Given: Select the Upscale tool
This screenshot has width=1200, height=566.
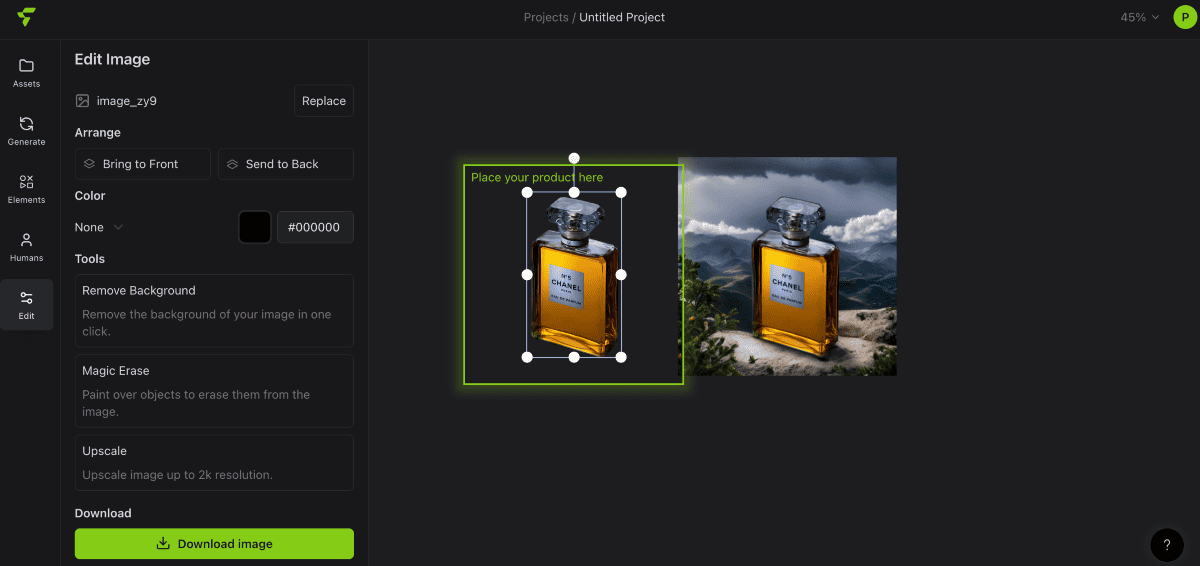Looking at the screenshot, I should tap(214, 462).
